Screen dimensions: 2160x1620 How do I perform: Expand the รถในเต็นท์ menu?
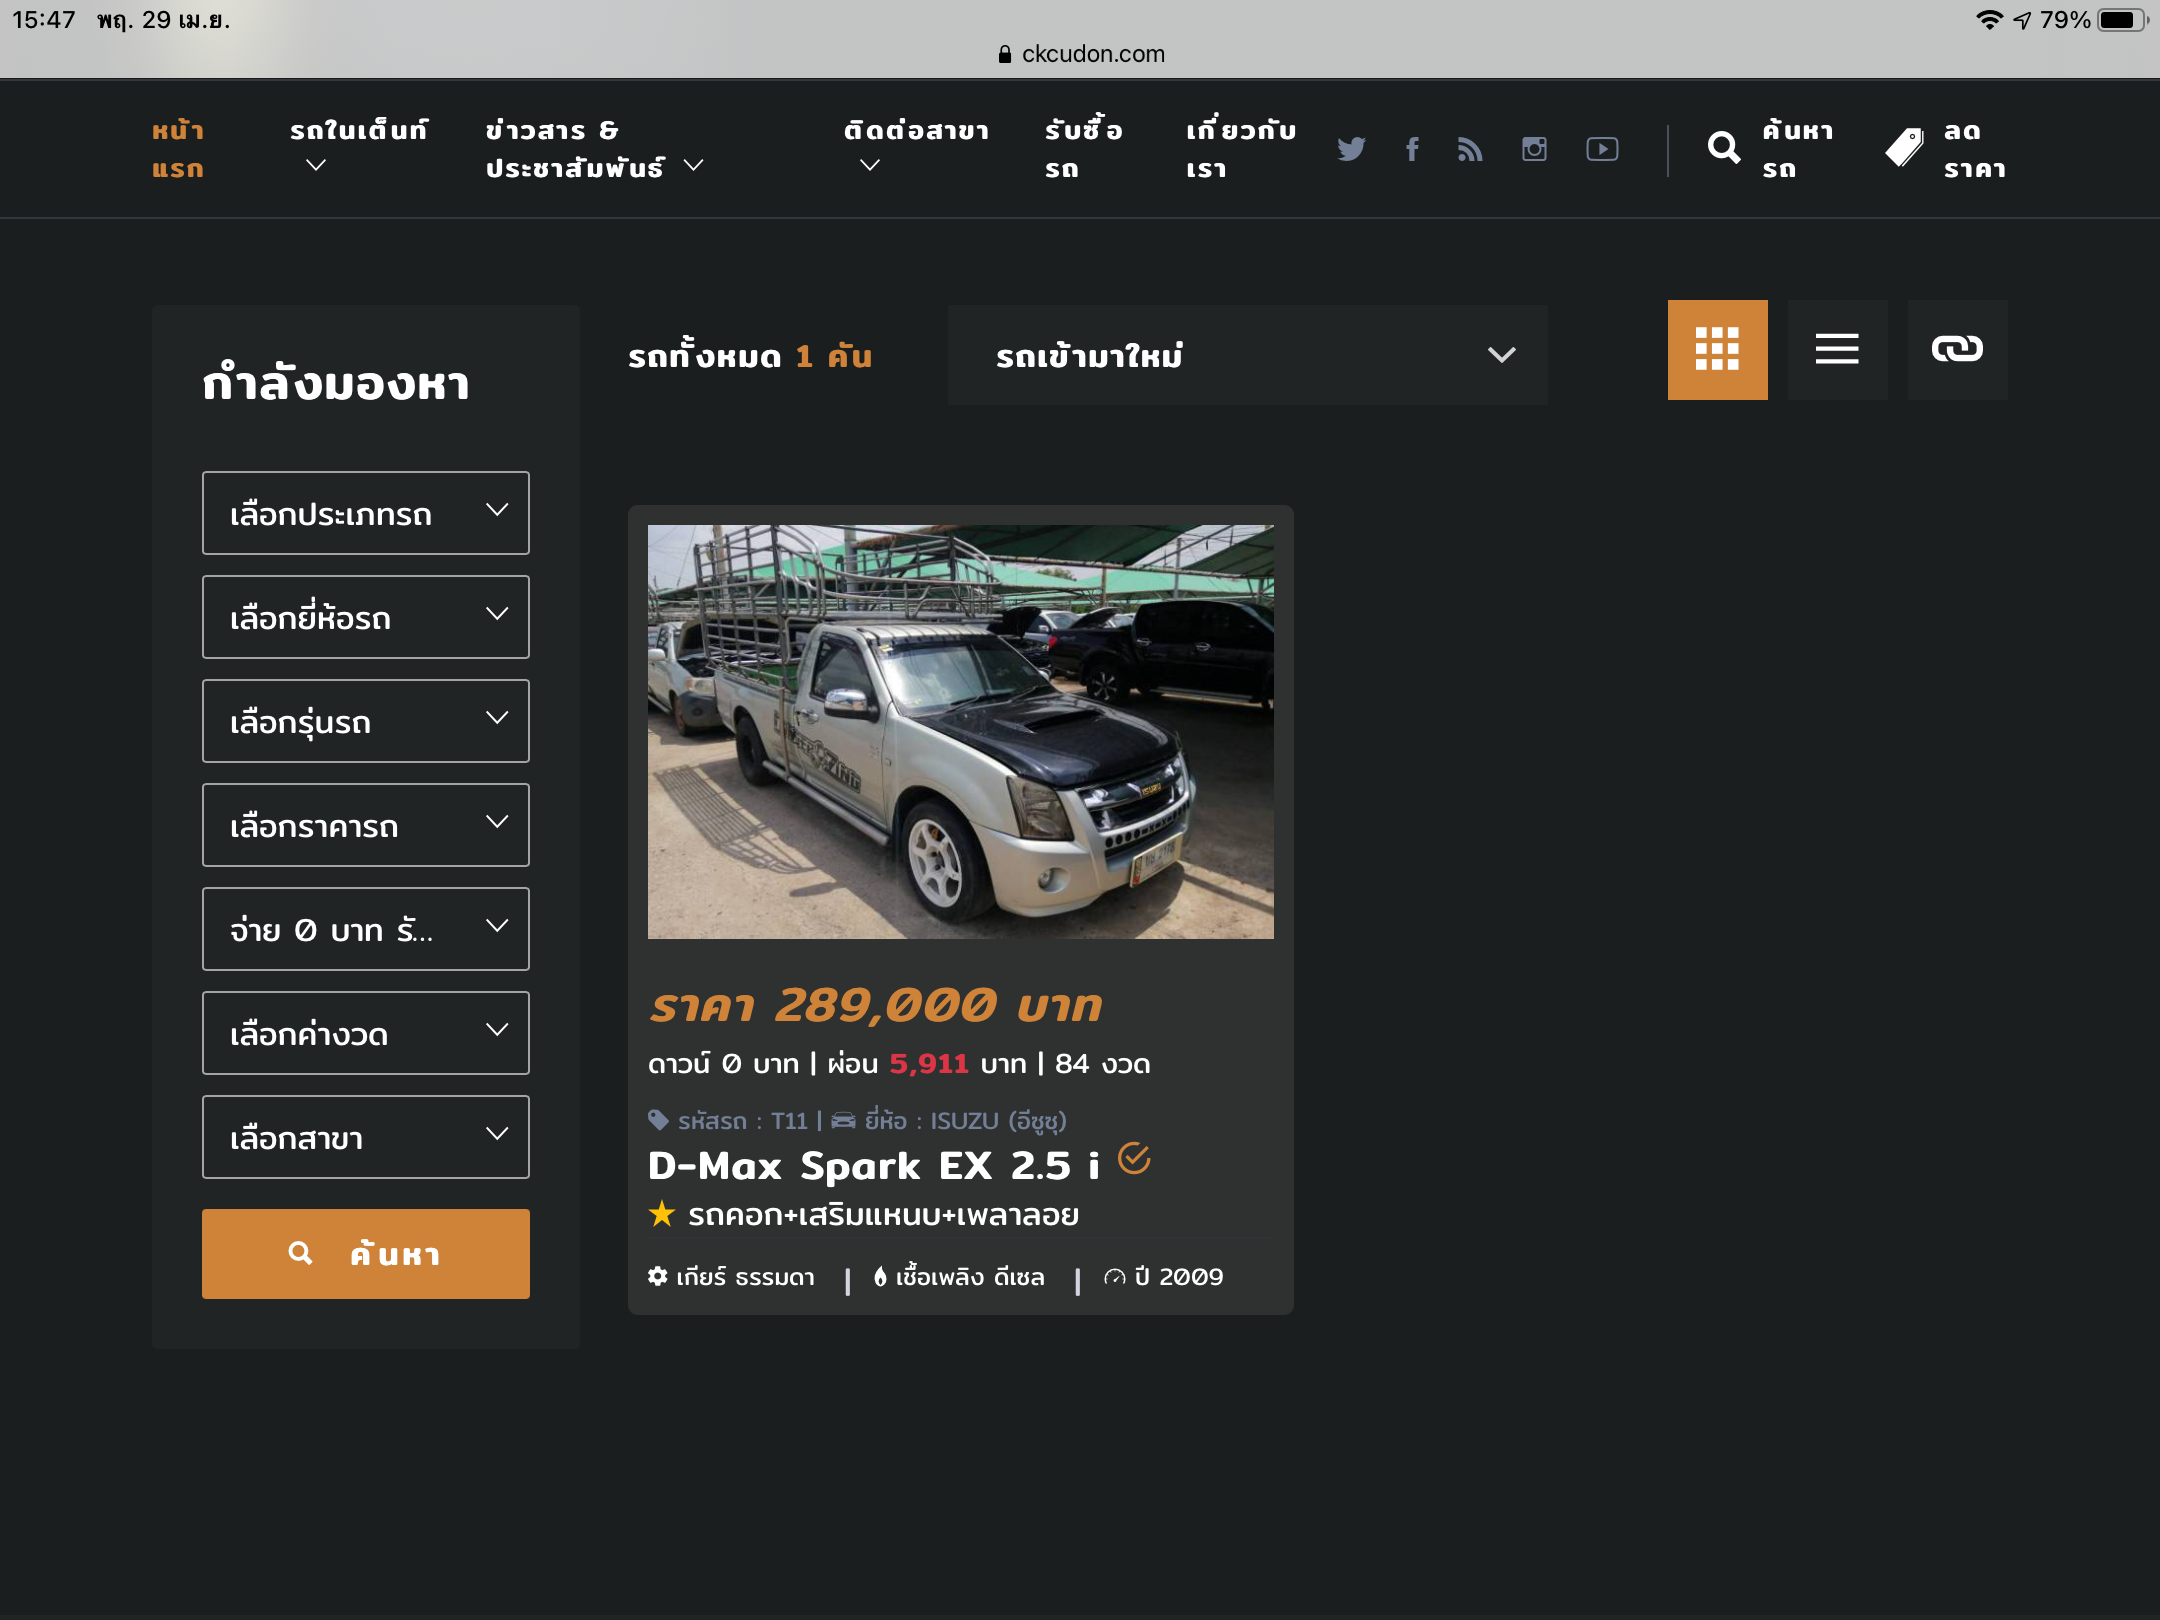click(x=358, y=148)
